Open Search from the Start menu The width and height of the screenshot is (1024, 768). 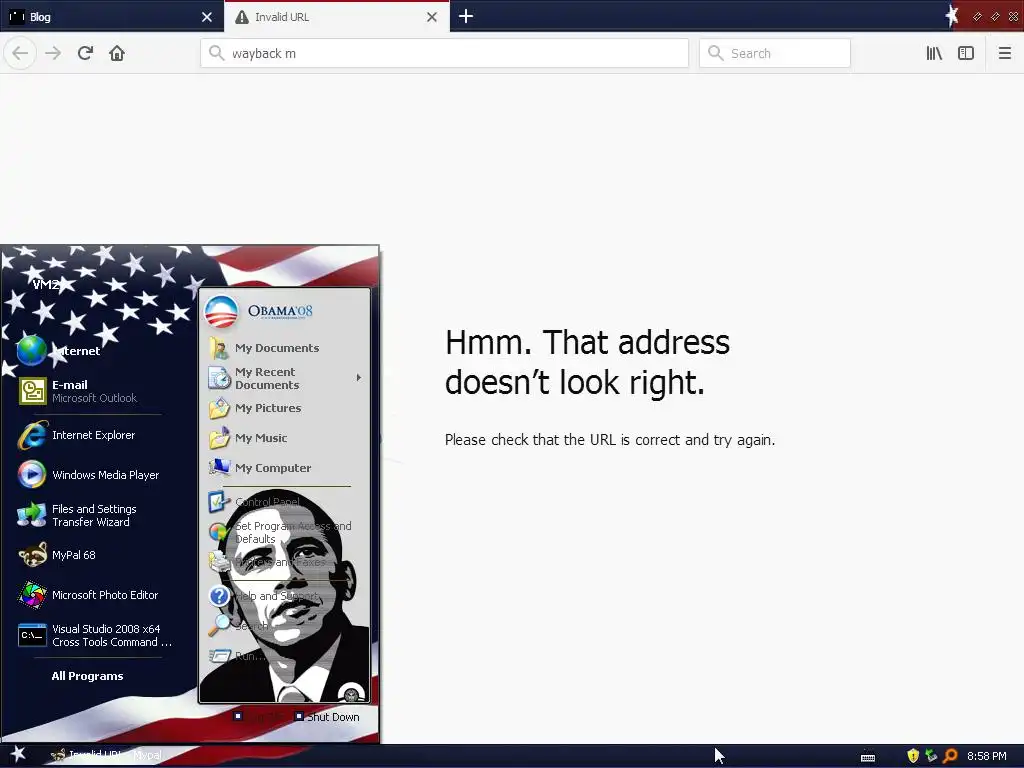[x=238, y=626]
